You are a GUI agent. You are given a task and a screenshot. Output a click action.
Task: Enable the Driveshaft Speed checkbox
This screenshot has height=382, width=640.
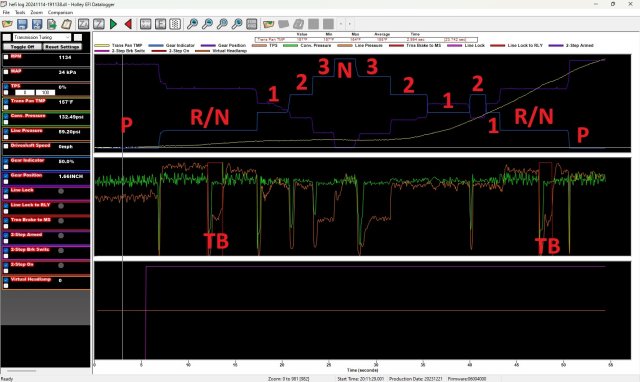6,146
